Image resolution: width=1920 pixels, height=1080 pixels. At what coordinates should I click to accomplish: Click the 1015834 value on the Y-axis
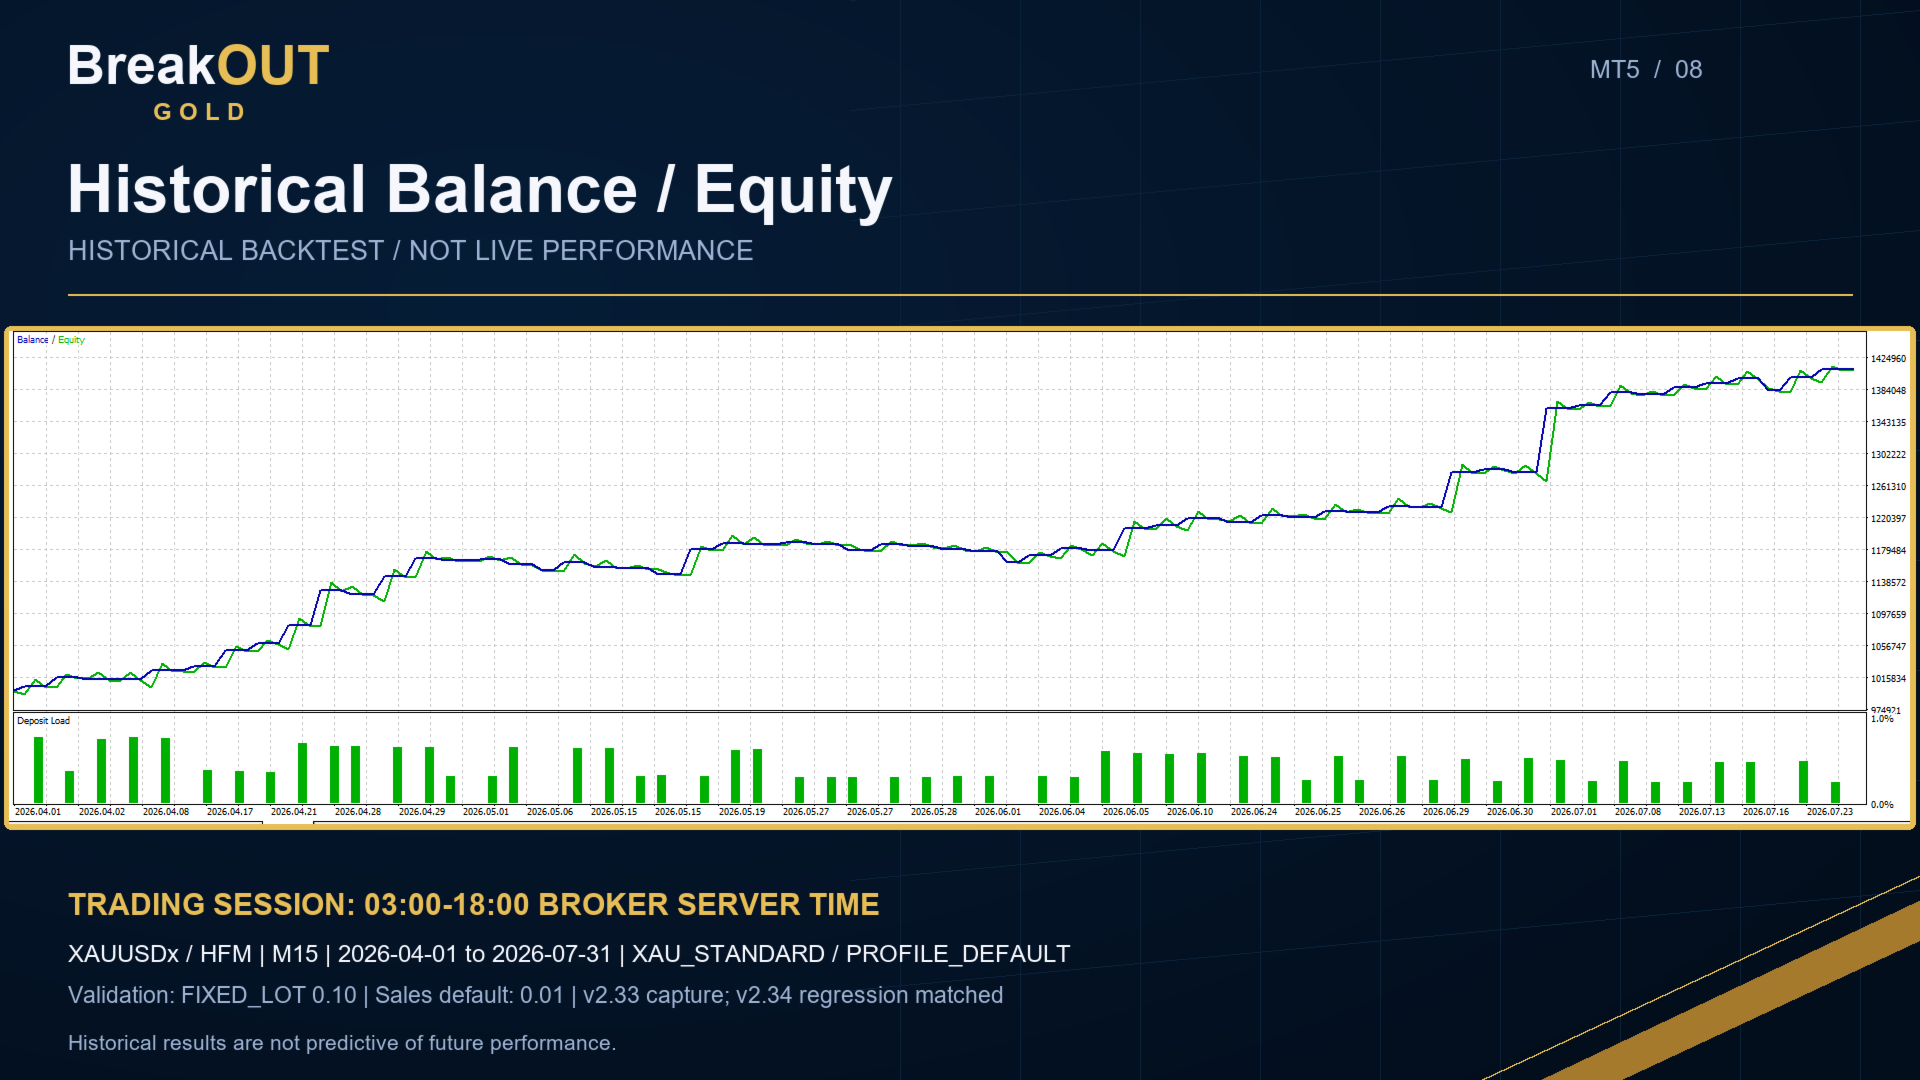tap(1888, 679)
